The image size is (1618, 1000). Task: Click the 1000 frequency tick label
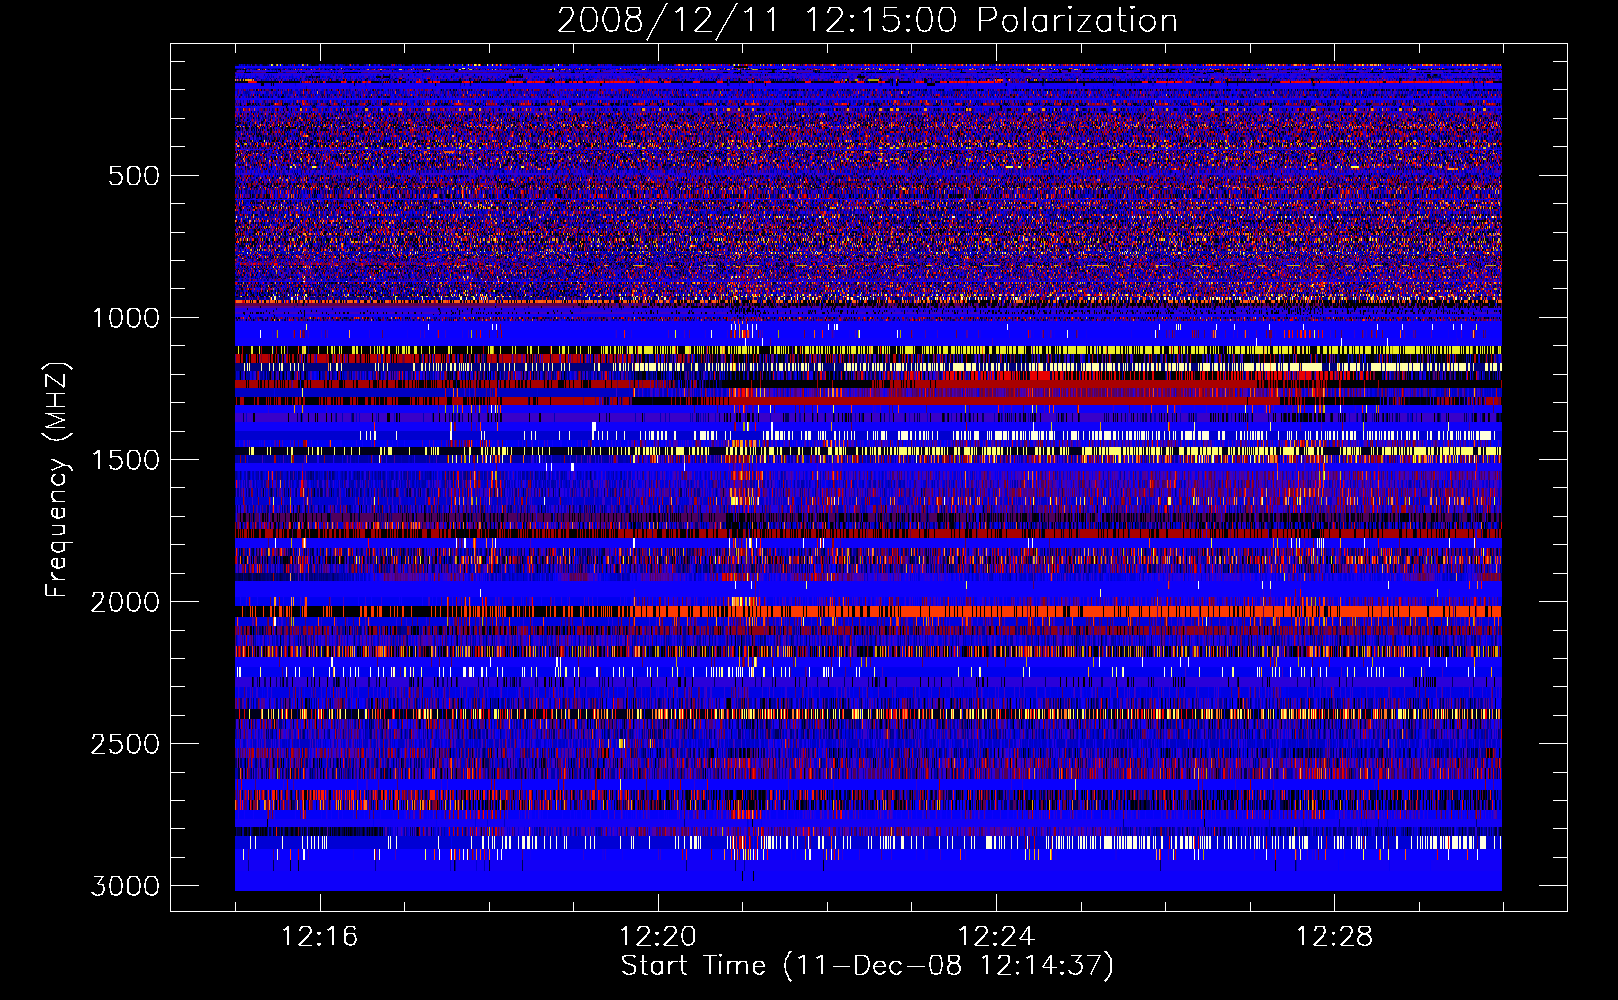[125, 318]
